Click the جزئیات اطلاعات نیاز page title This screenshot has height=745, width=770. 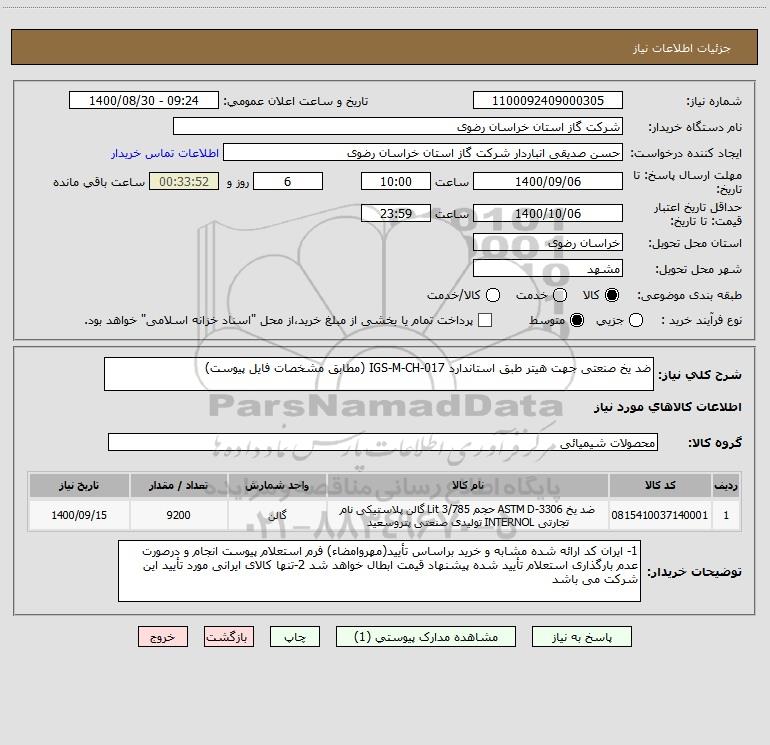[682, 48]
